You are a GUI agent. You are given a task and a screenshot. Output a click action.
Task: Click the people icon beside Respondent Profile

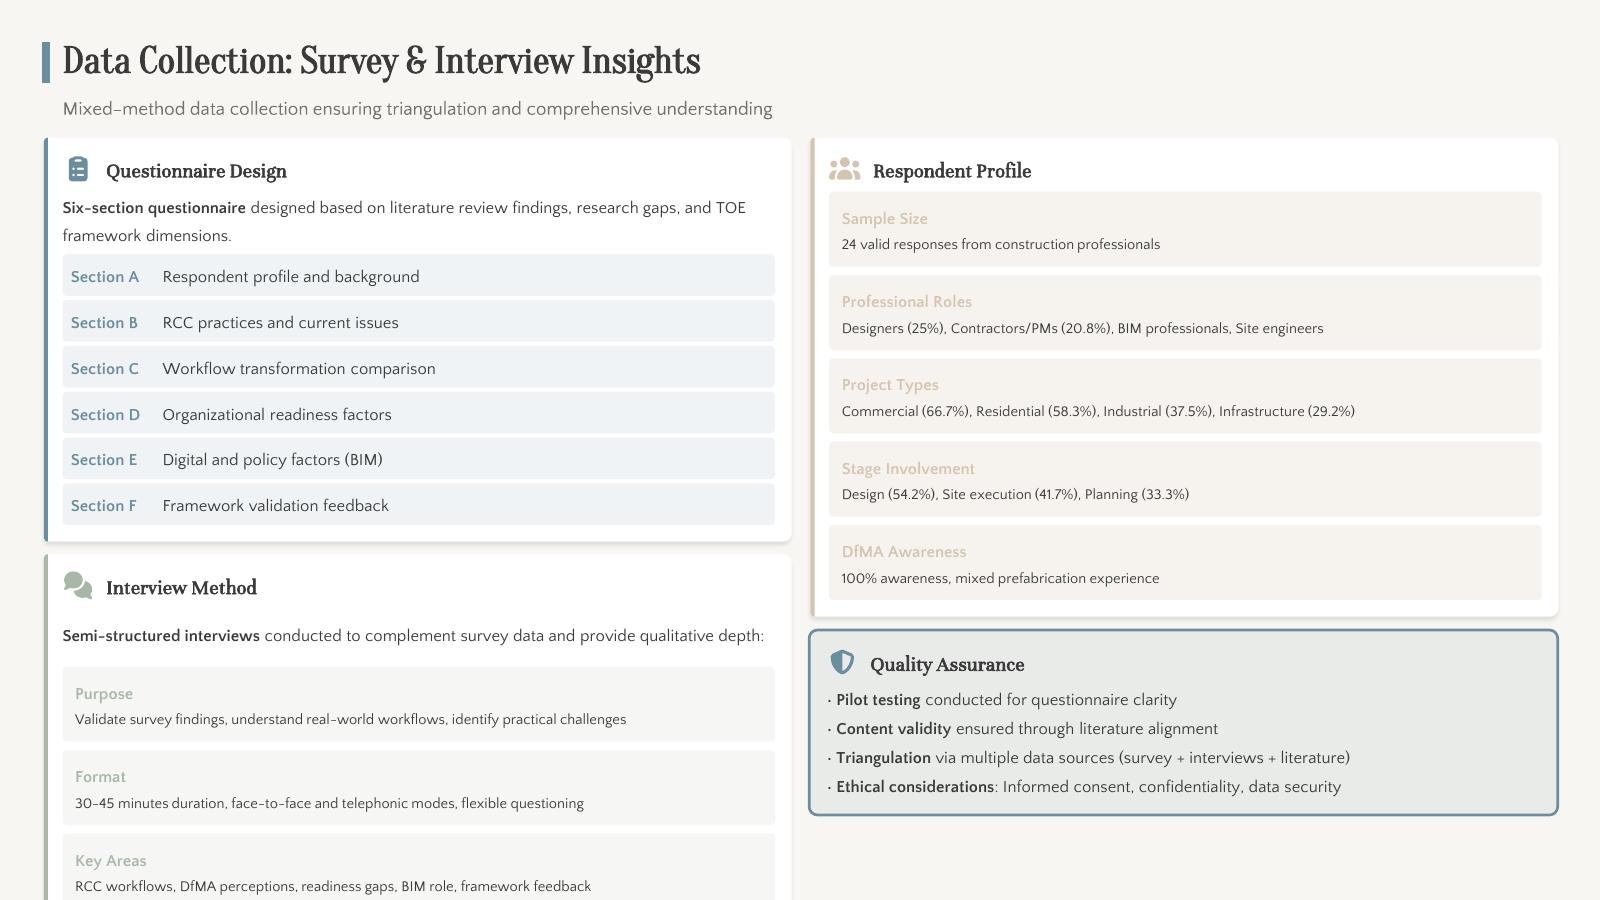click(x=844, y=169)
